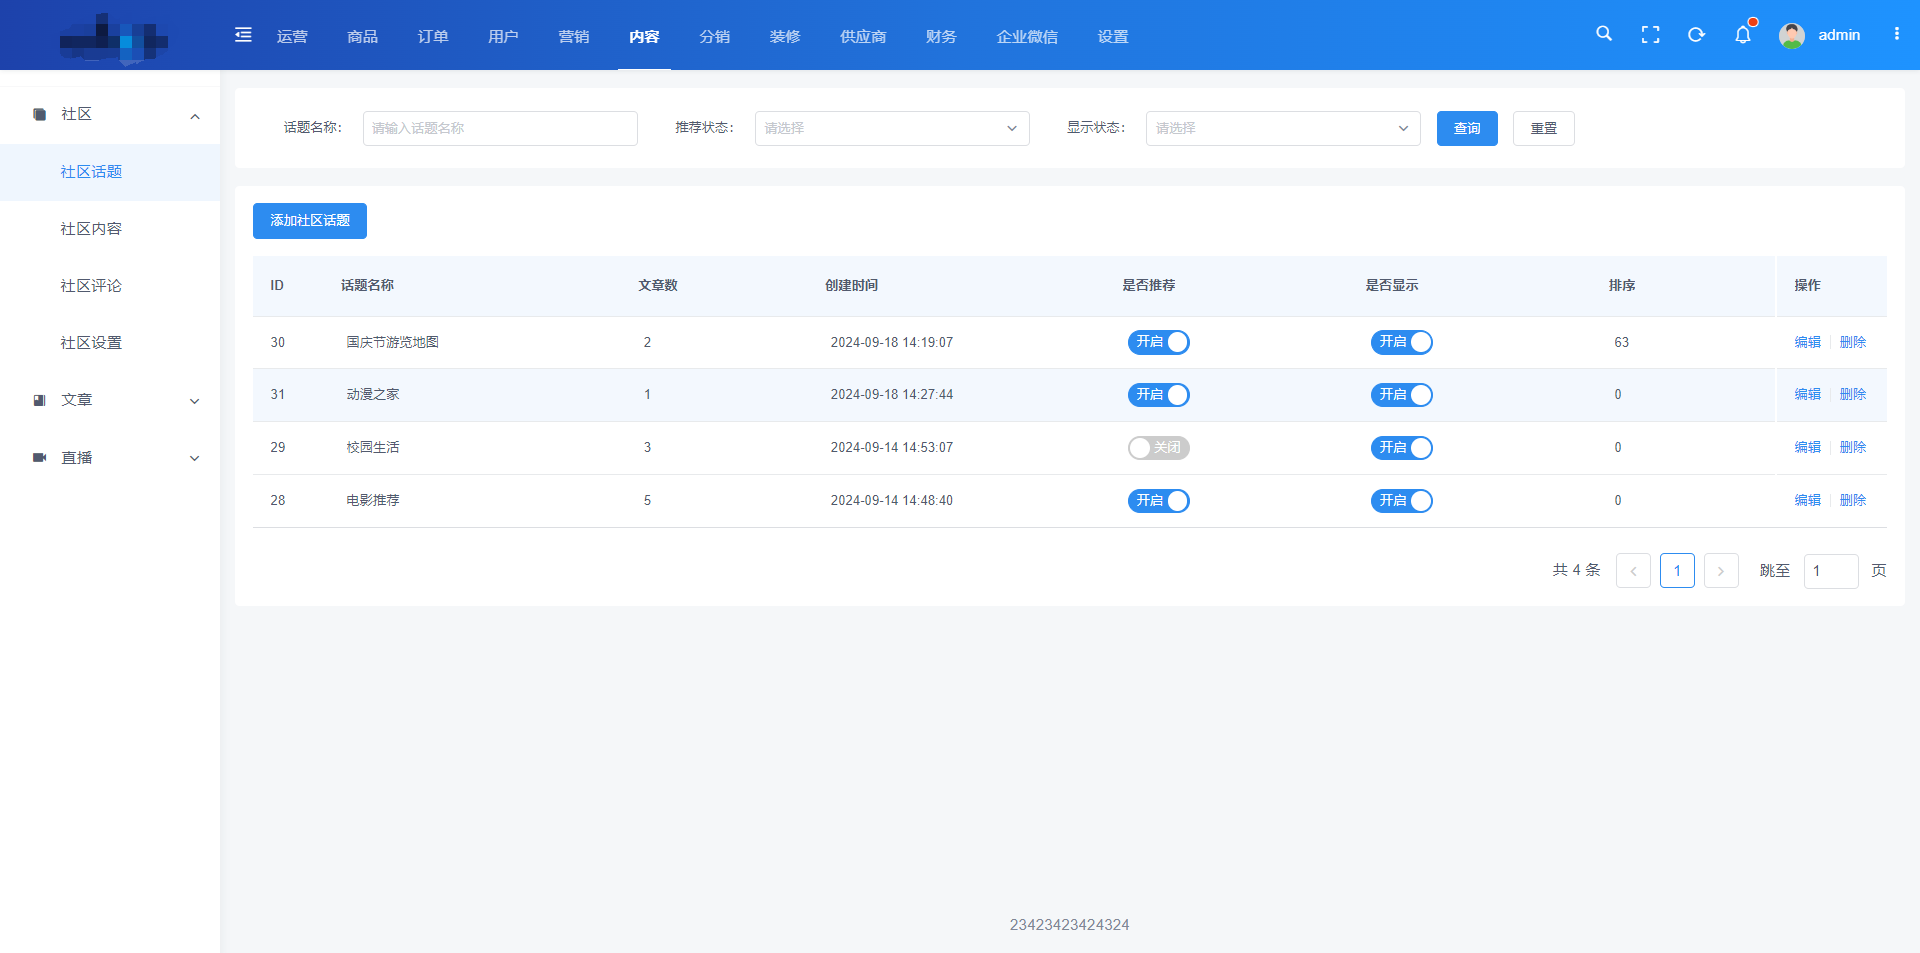Switch to the 商品 top menu
This screenshot has height=953, width=1920.
coord(362,36)
